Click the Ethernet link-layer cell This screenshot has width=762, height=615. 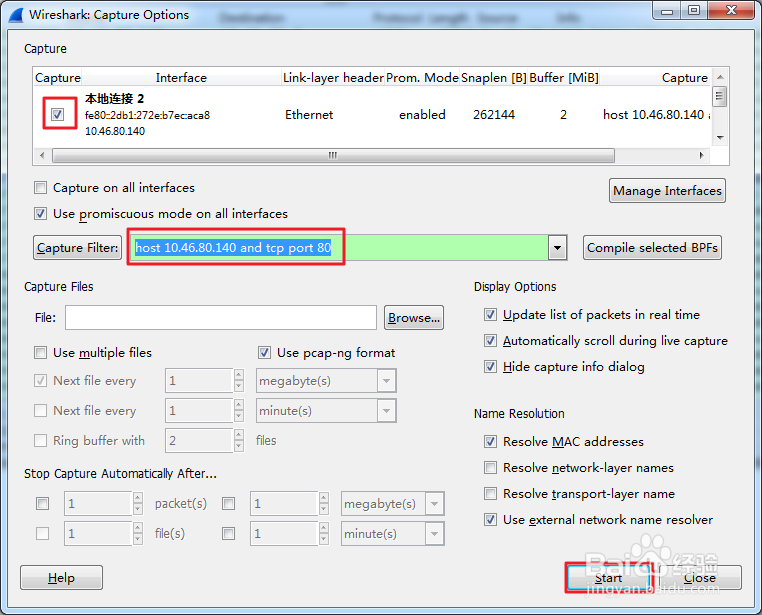309,115
